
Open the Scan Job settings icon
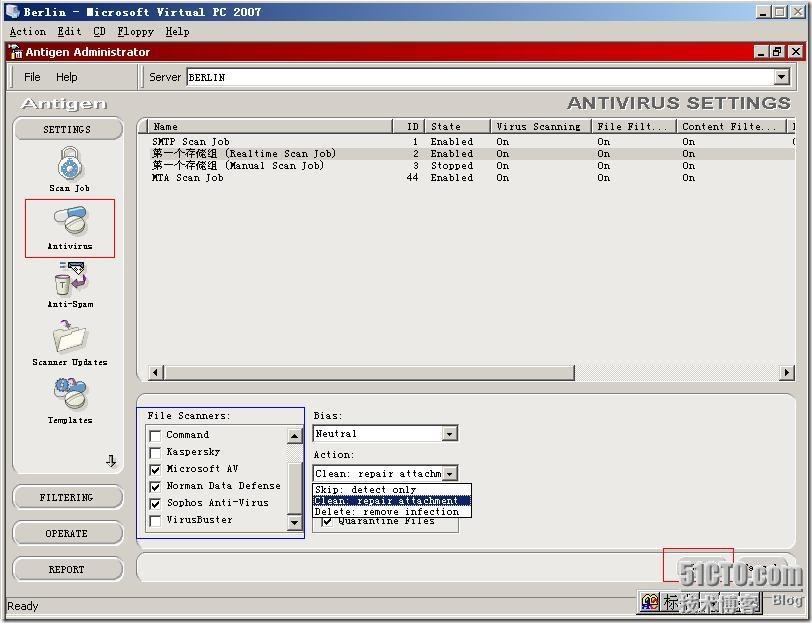click(69, 164)
